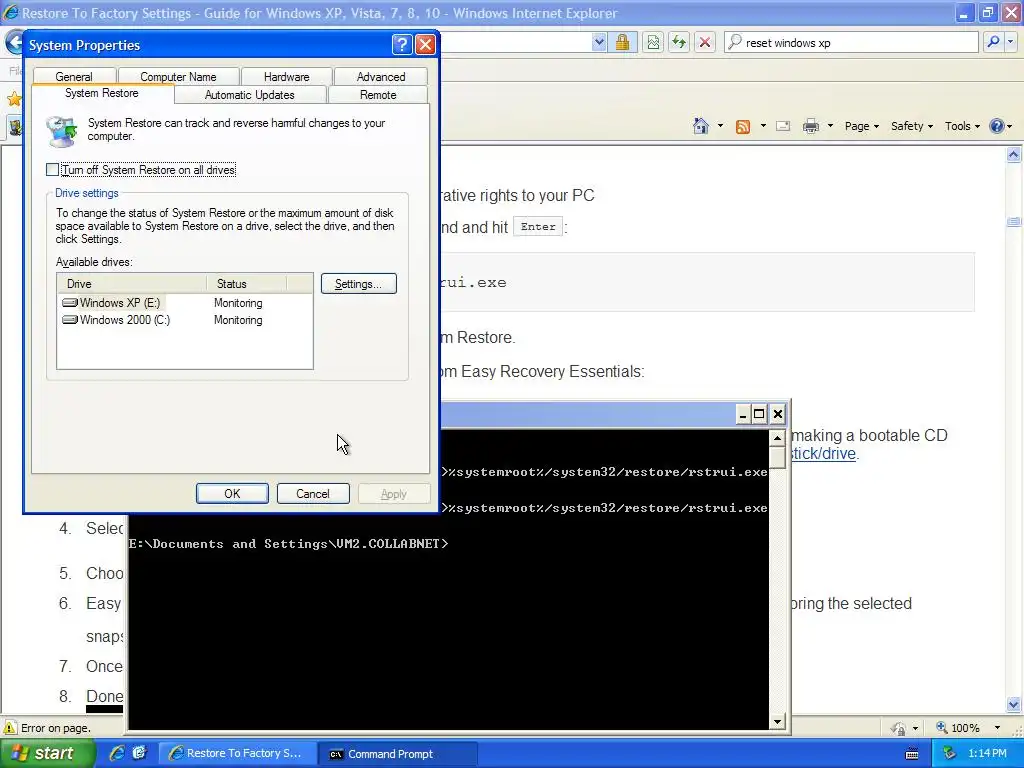
Task: Switch to the Computer Name tab
Action: coord(178,76)
